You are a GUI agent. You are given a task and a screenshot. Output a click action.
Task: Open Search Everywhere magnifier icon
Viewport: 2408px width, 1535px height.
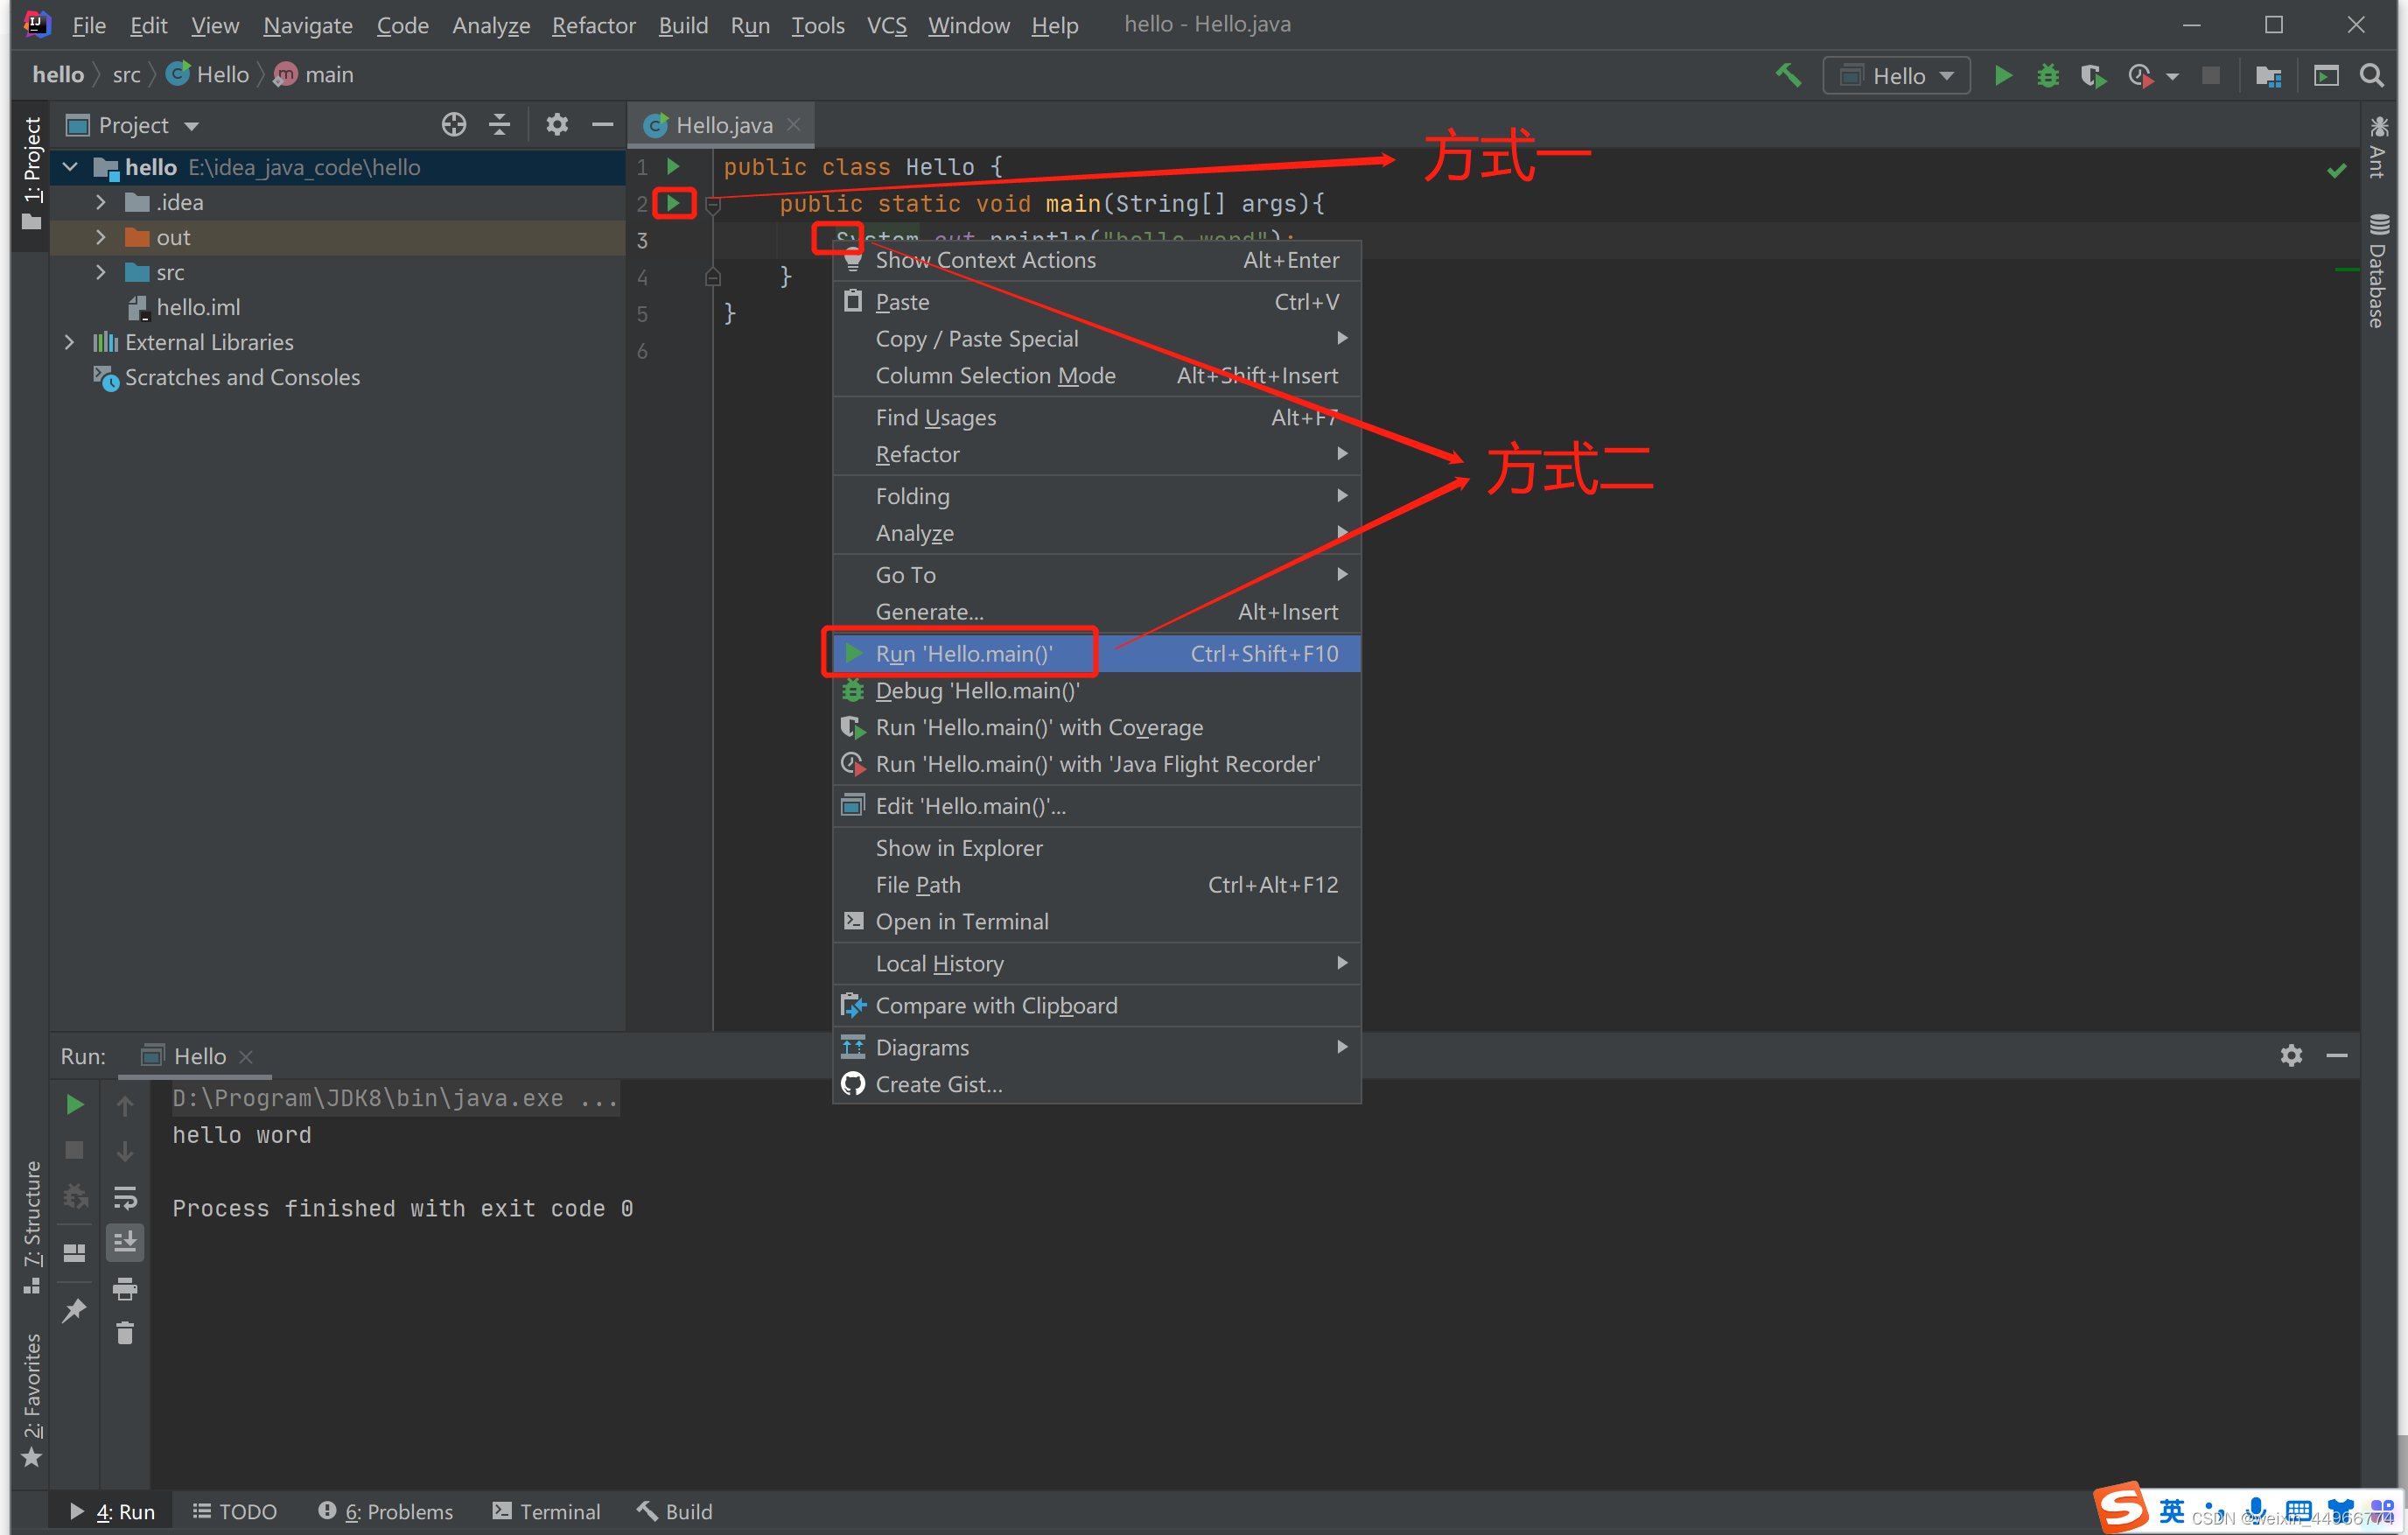[2371, 76]
